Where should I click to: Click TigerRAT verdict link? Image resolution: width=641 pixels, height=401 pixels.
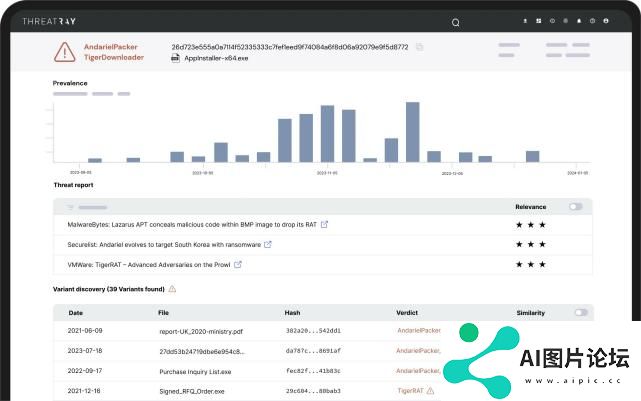pyautogui.click(x=410, y=390)
